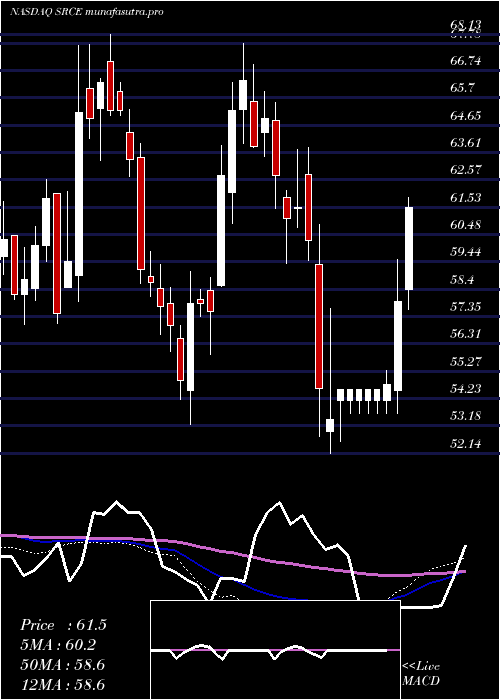The width and height of the screenshot is (500, 700).
Task: Click the 57.35 price axis label
Action: [466, 307]
